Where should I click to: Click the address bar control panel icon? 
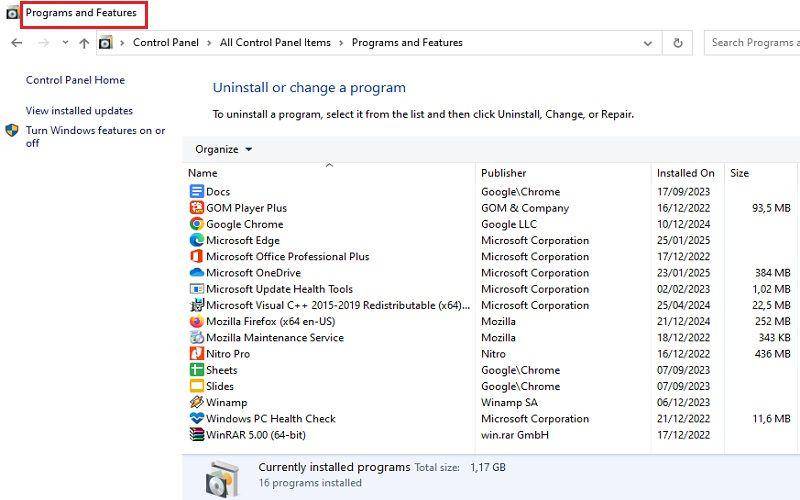click(x=106, y=43)
